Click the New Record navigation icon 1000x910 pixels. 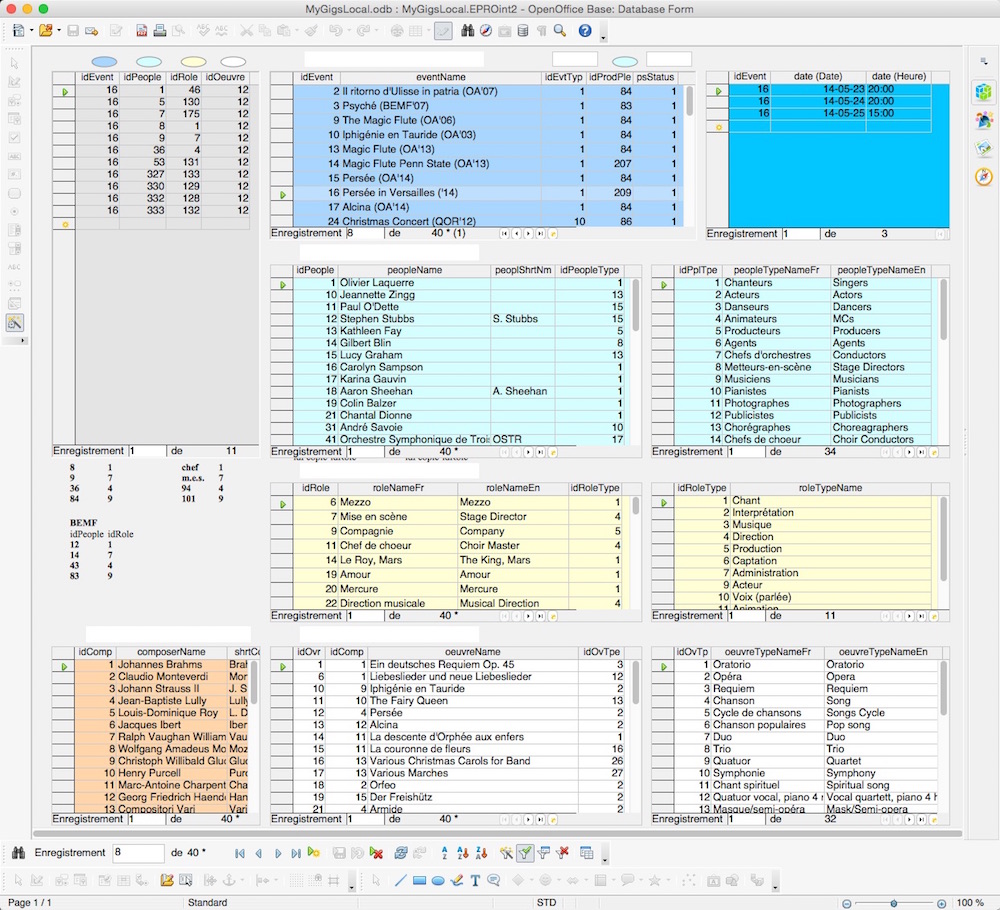tap(314, 853)
